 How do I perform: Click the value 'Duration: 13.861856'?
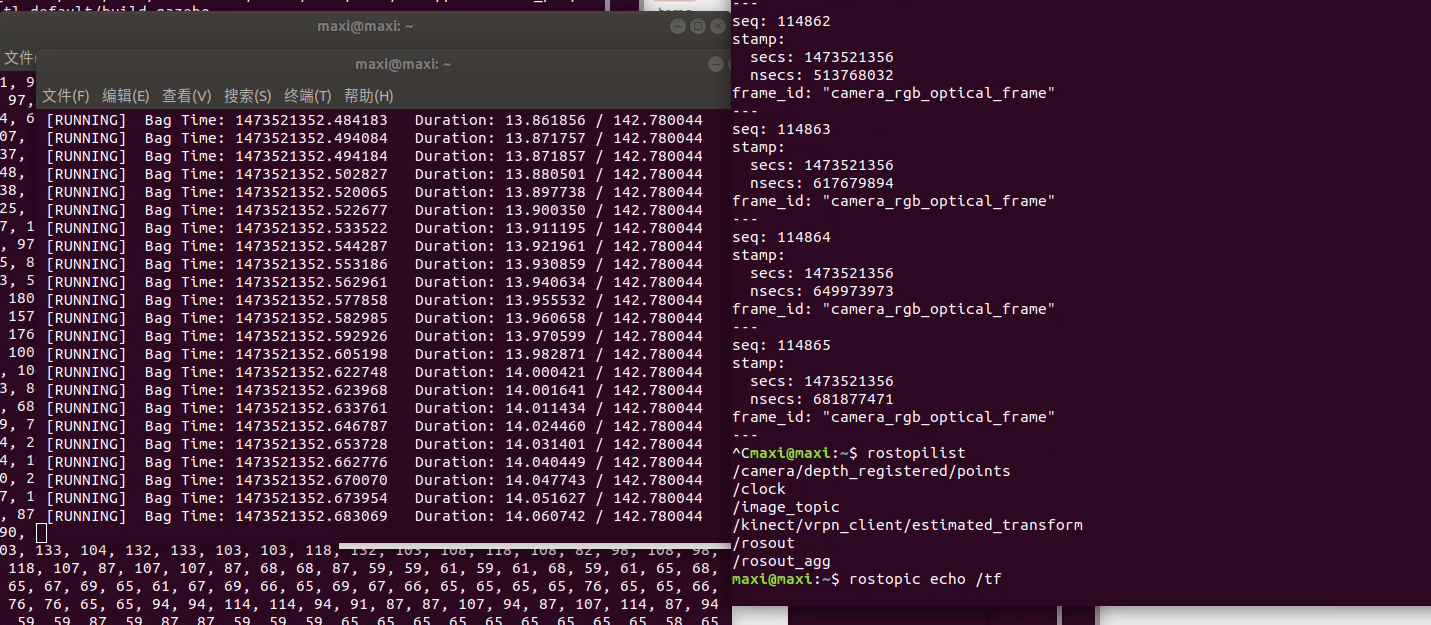click(x=500, y=120)
